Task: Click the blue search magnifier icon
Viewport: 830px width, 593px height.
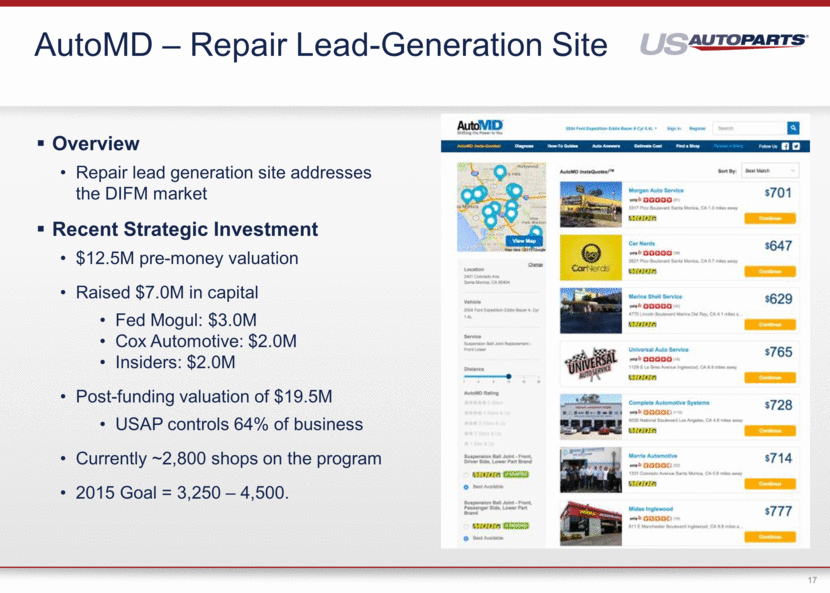Action: (793, 128)
